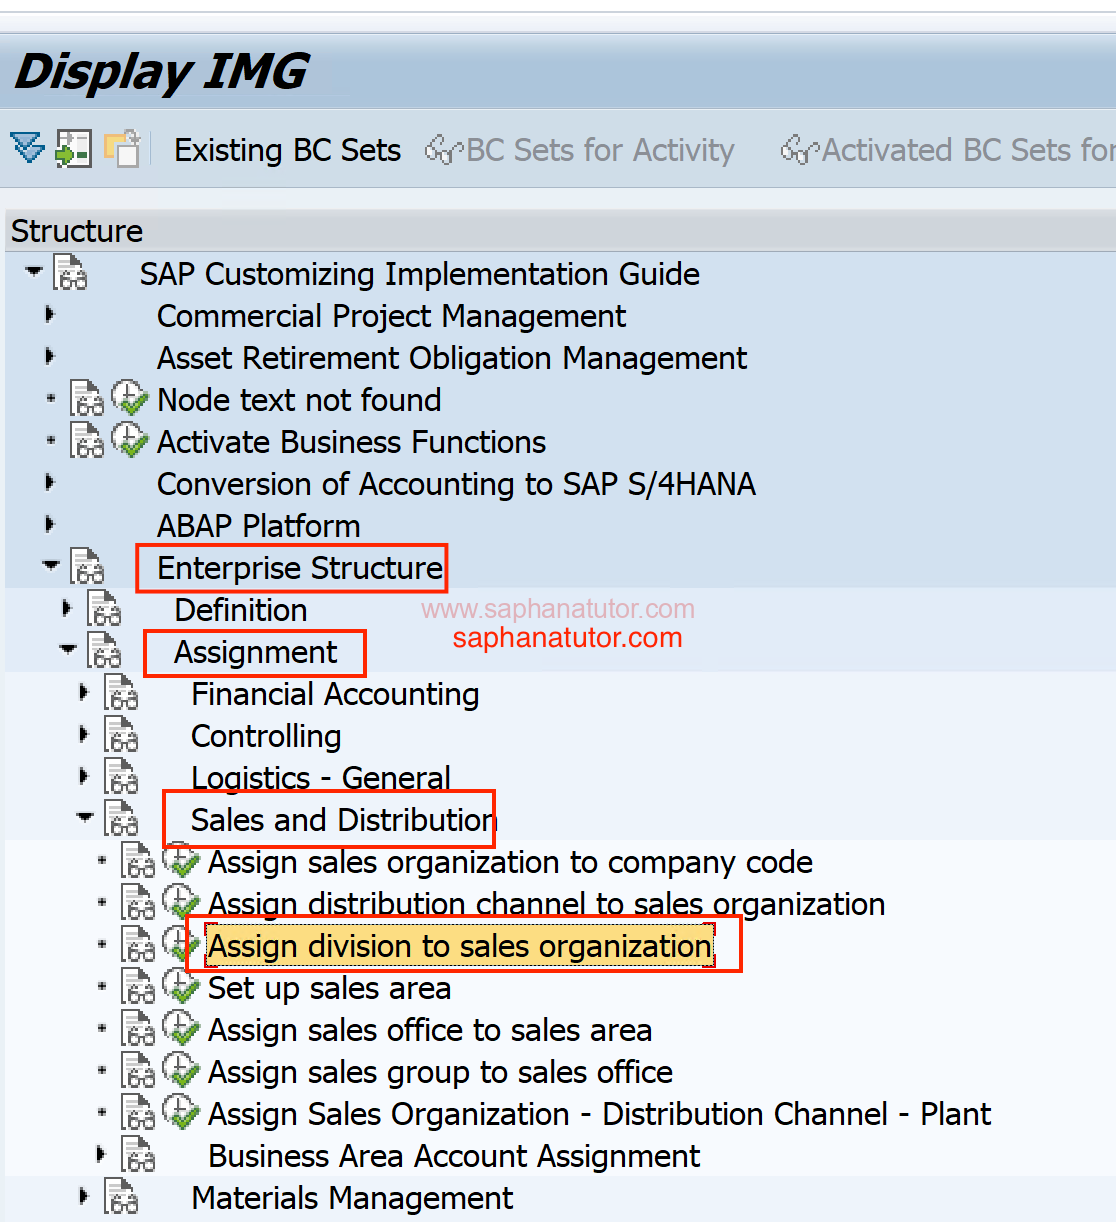Viewport: 1116px width, 1222px height.
Task: Execute Assign division to sales organization activity
Action: point(181,944)
